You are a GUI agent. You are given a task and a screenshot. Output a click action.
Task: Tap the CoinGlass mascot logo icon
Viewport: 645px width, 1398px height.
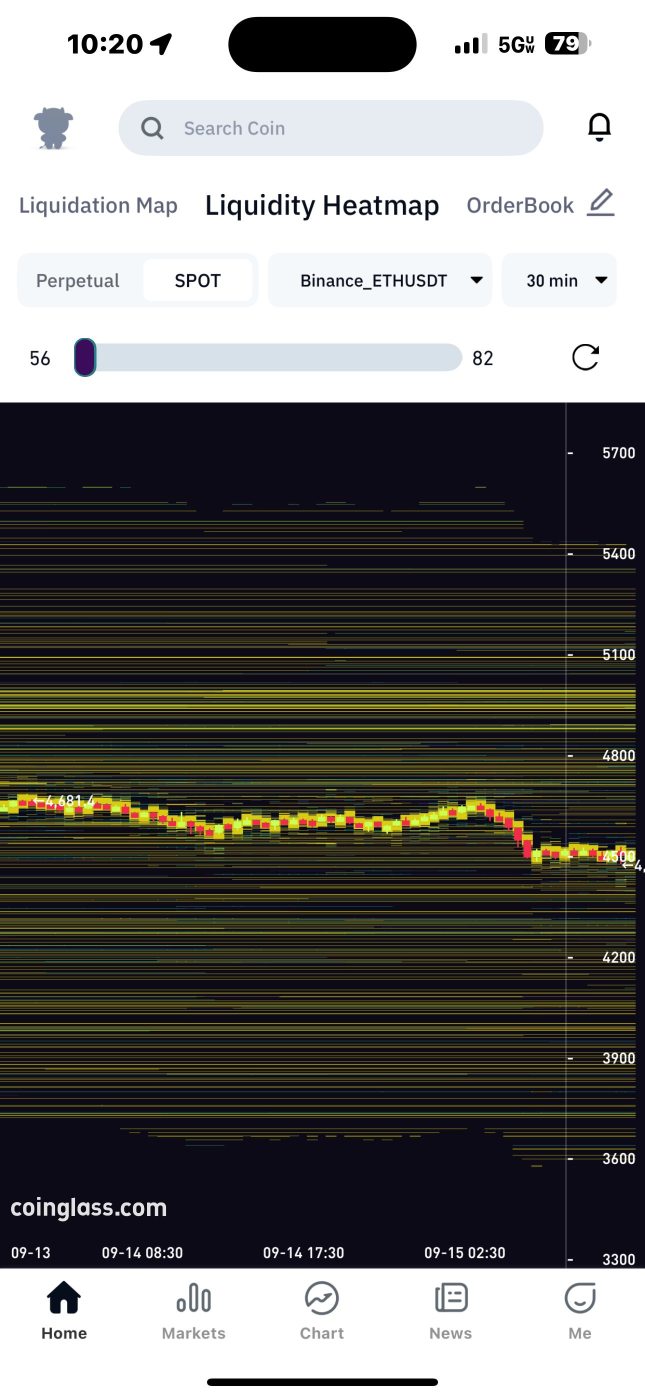point(54,128)
